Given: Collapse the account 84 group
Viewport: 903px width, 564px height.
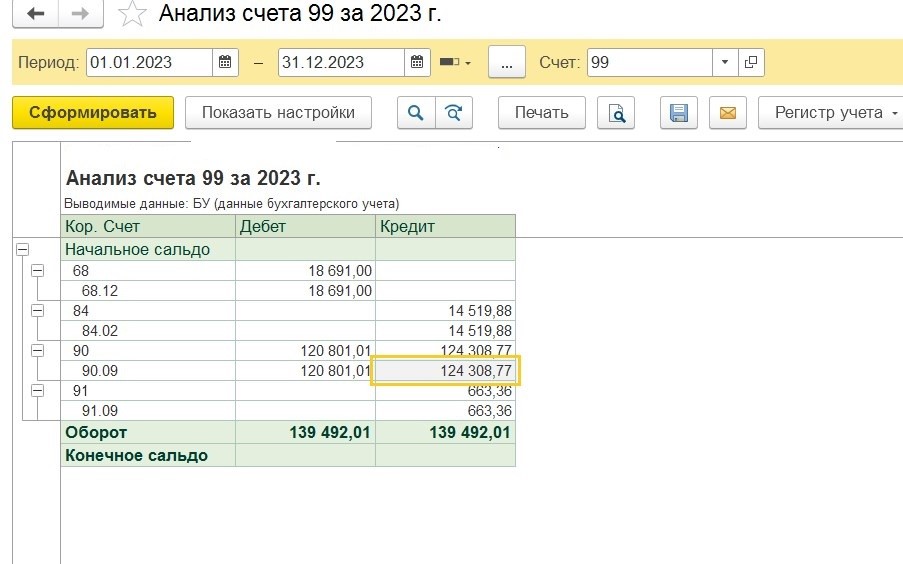Looking at the screenshot, I should coord(38,311).
